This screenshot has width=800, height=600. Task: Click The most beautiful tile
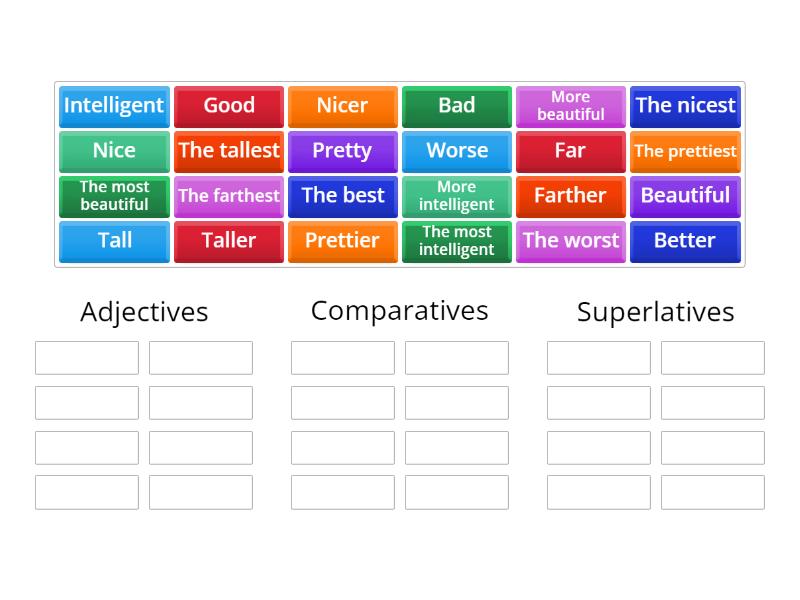(113, 196)
